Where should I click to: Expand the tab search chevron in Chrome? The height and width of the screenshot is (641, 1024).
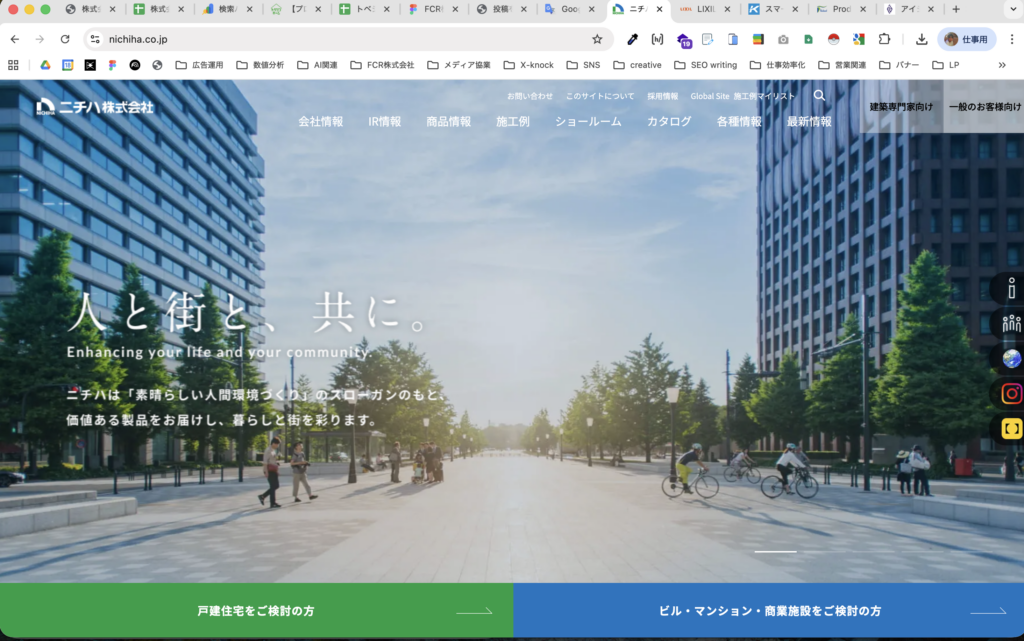(x=1008, y=10)
